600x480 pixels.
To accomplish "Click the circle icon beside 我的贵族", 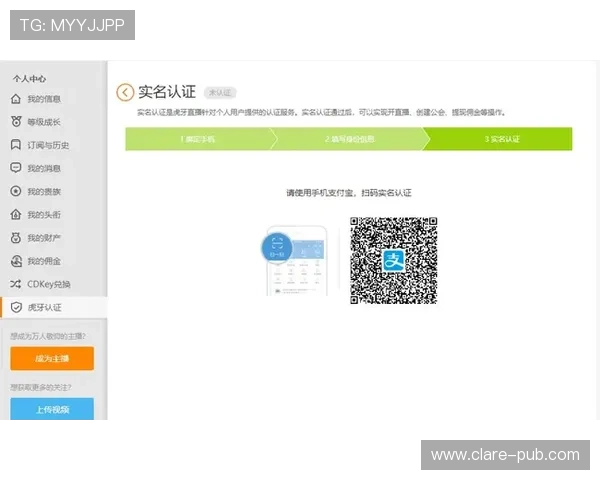I will (16, 191).
